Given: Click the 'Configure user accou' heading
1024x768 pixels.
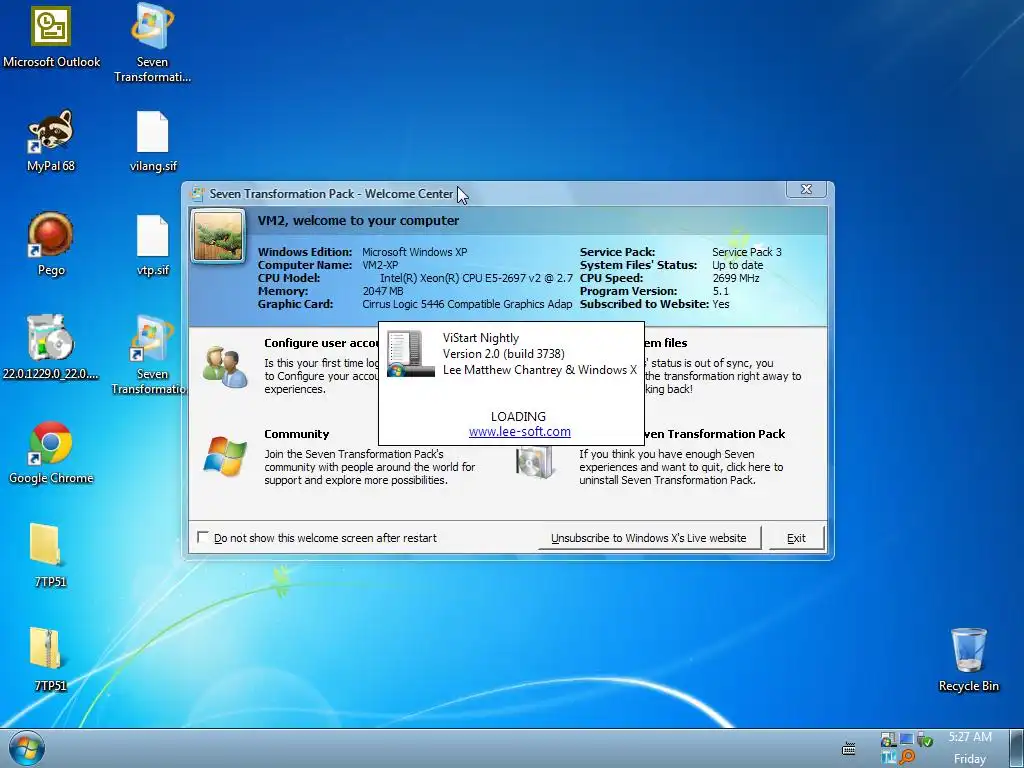Looking at the screenshot, I should coord(321,343).
